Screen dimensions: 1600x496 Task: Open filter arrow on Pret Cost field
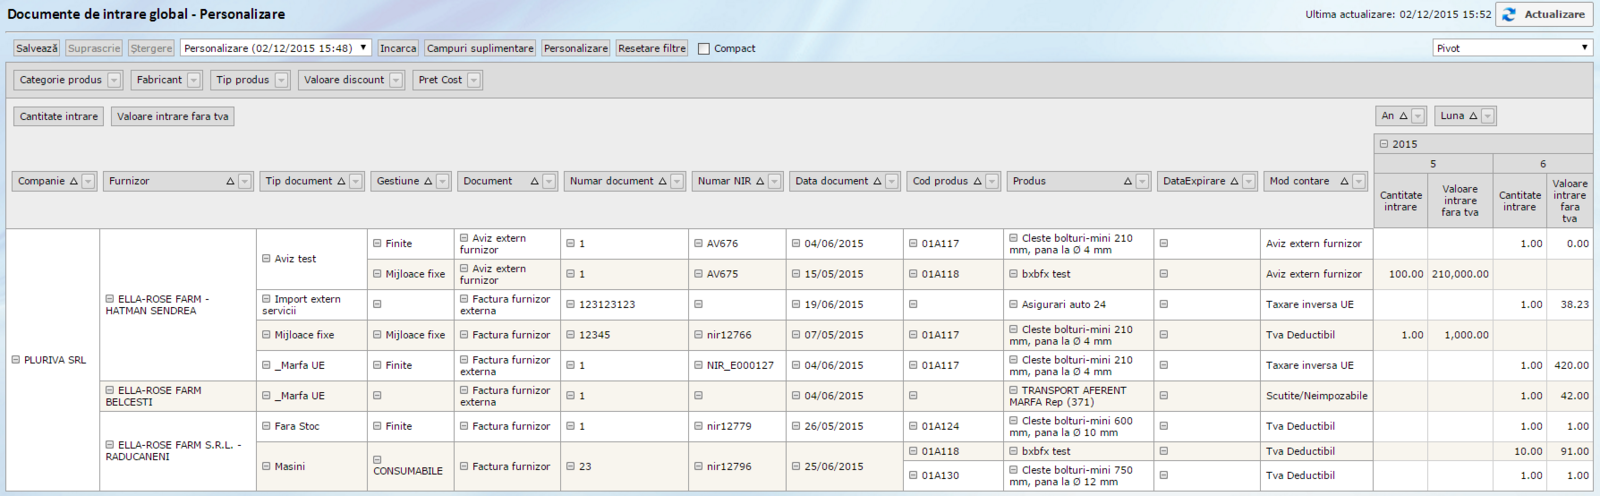coord(474,80)
